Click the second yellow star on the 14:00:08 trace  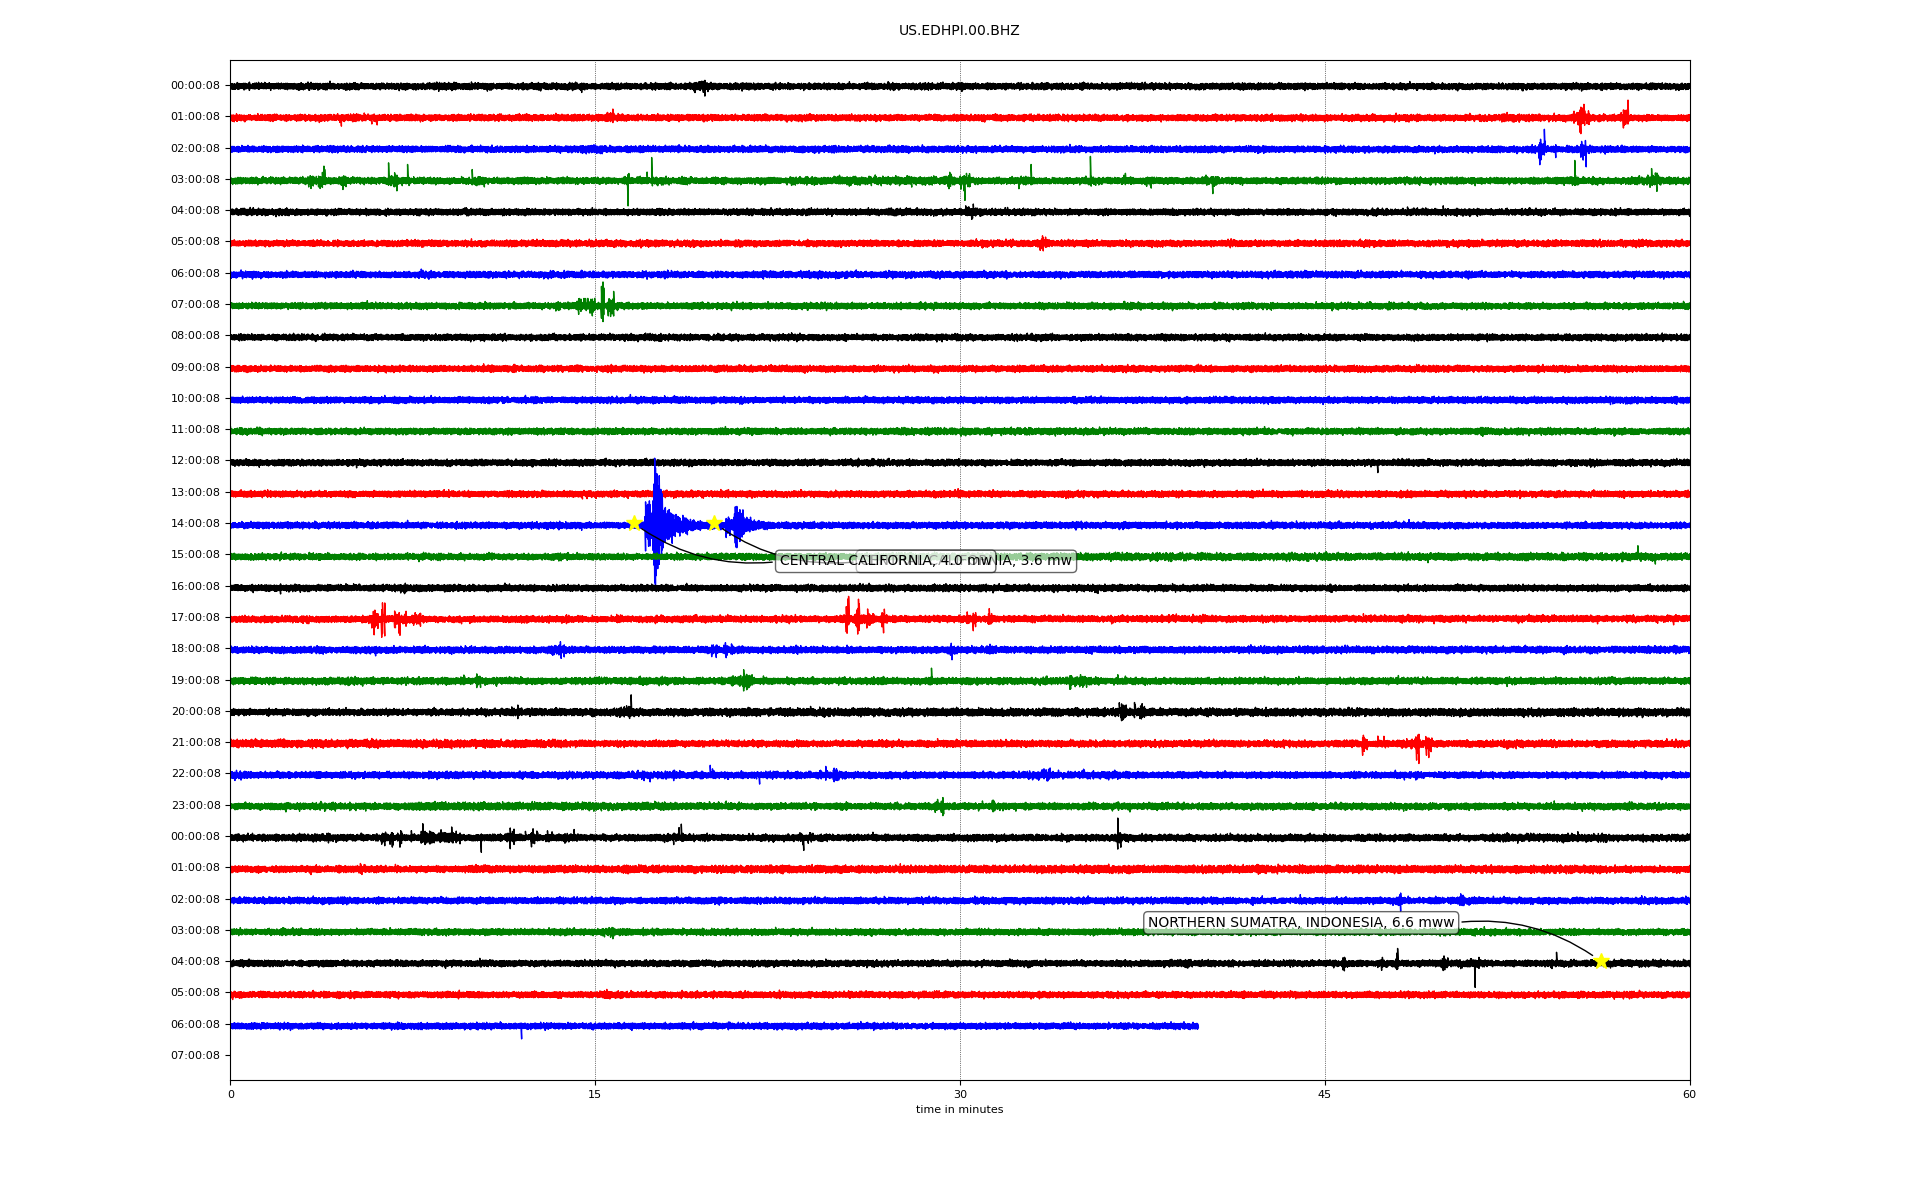point(714,523)
